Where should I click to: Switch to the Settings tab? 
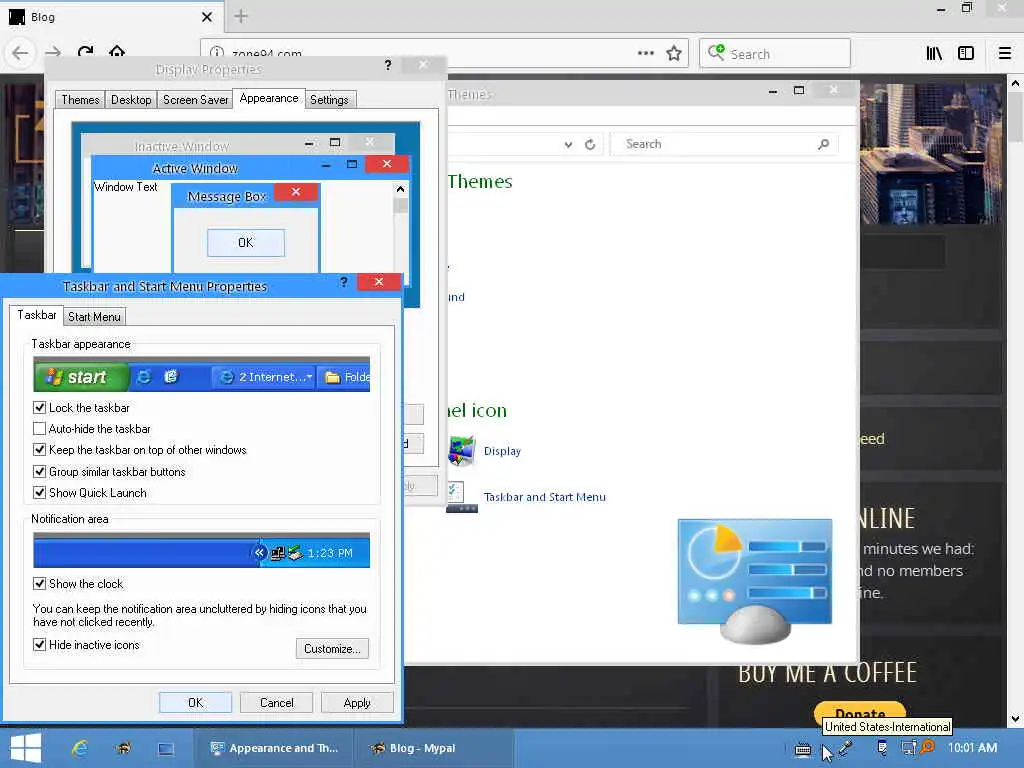click(329, 100)
